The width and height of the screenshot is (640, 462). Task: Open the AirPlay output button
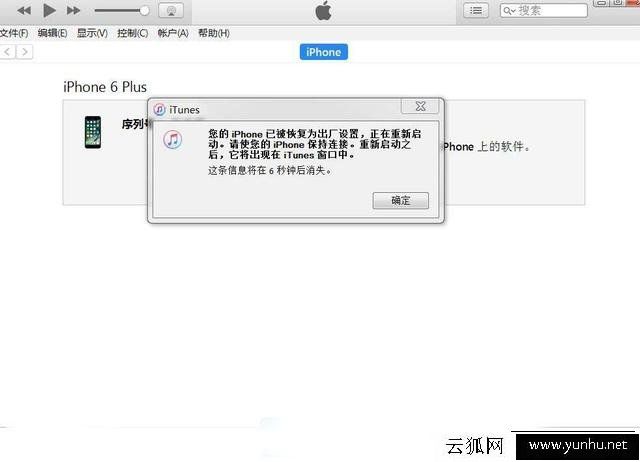pyautogui.click(x=171, y=11)
